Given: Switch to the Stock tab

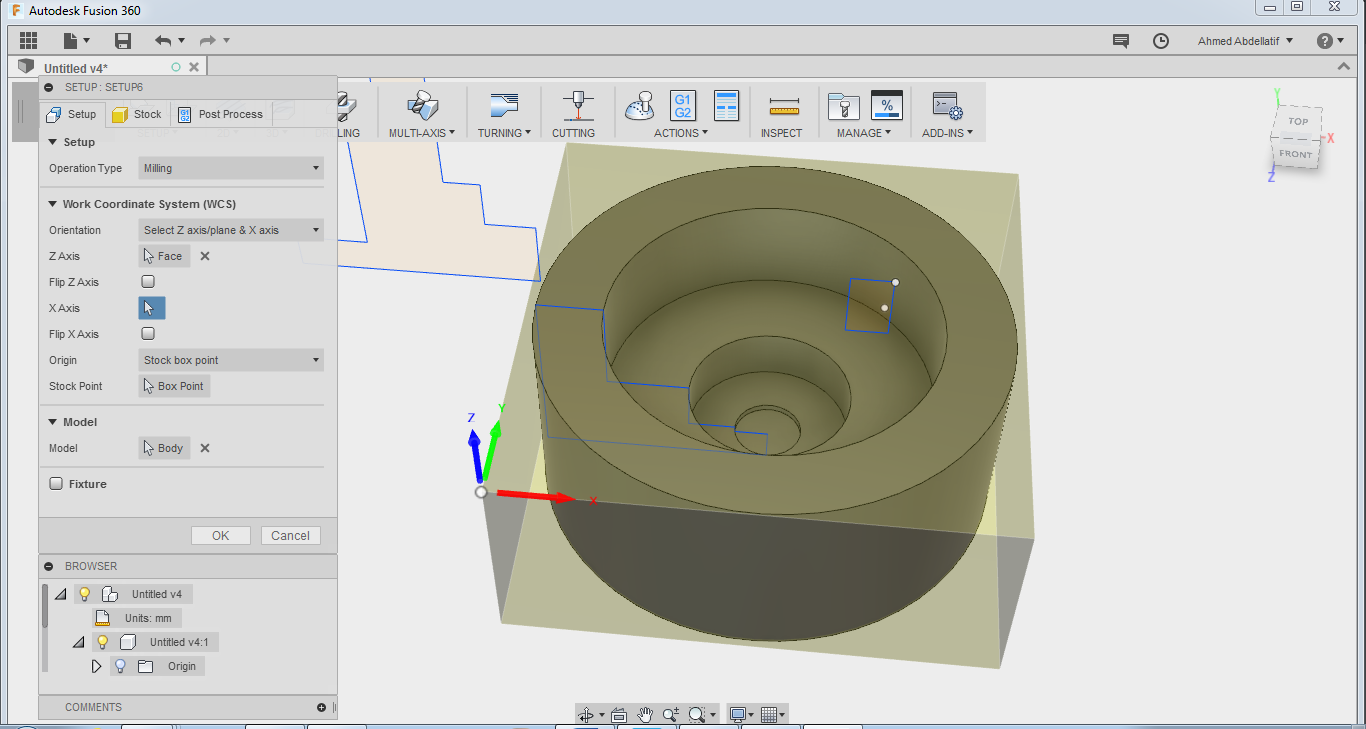Looking at the screenshot, I should [x=137, y=114].
